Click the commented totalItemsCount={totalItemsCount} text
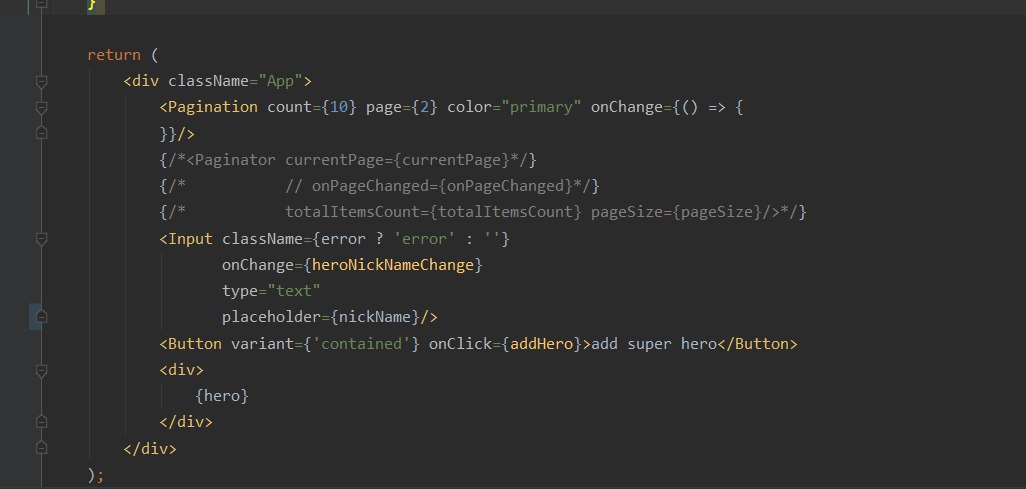The height and width of the screenshot is (489, 1026). tap(433, 213)
